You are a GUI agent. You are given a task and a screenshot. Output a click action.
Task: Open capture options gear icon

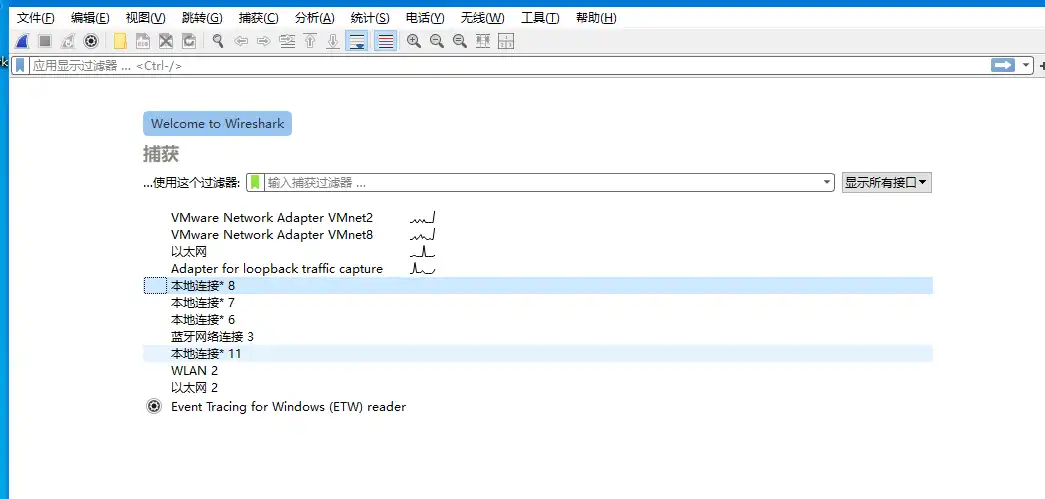(x=91, y=41)
